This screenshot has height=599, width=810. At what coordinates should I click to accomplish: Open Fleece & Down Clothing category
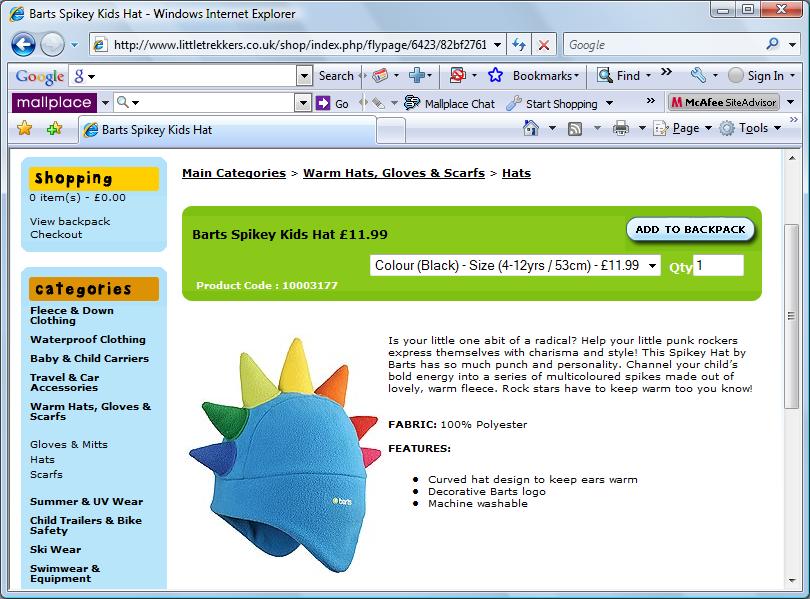tap(72, 316)
